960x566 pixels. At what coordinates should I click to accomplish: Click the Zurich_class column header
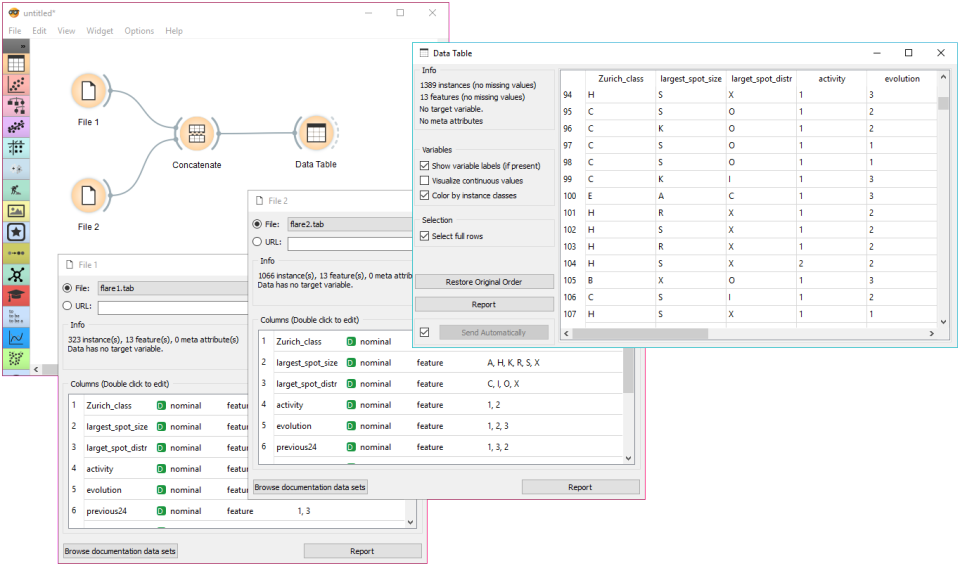tap(620, 78)
